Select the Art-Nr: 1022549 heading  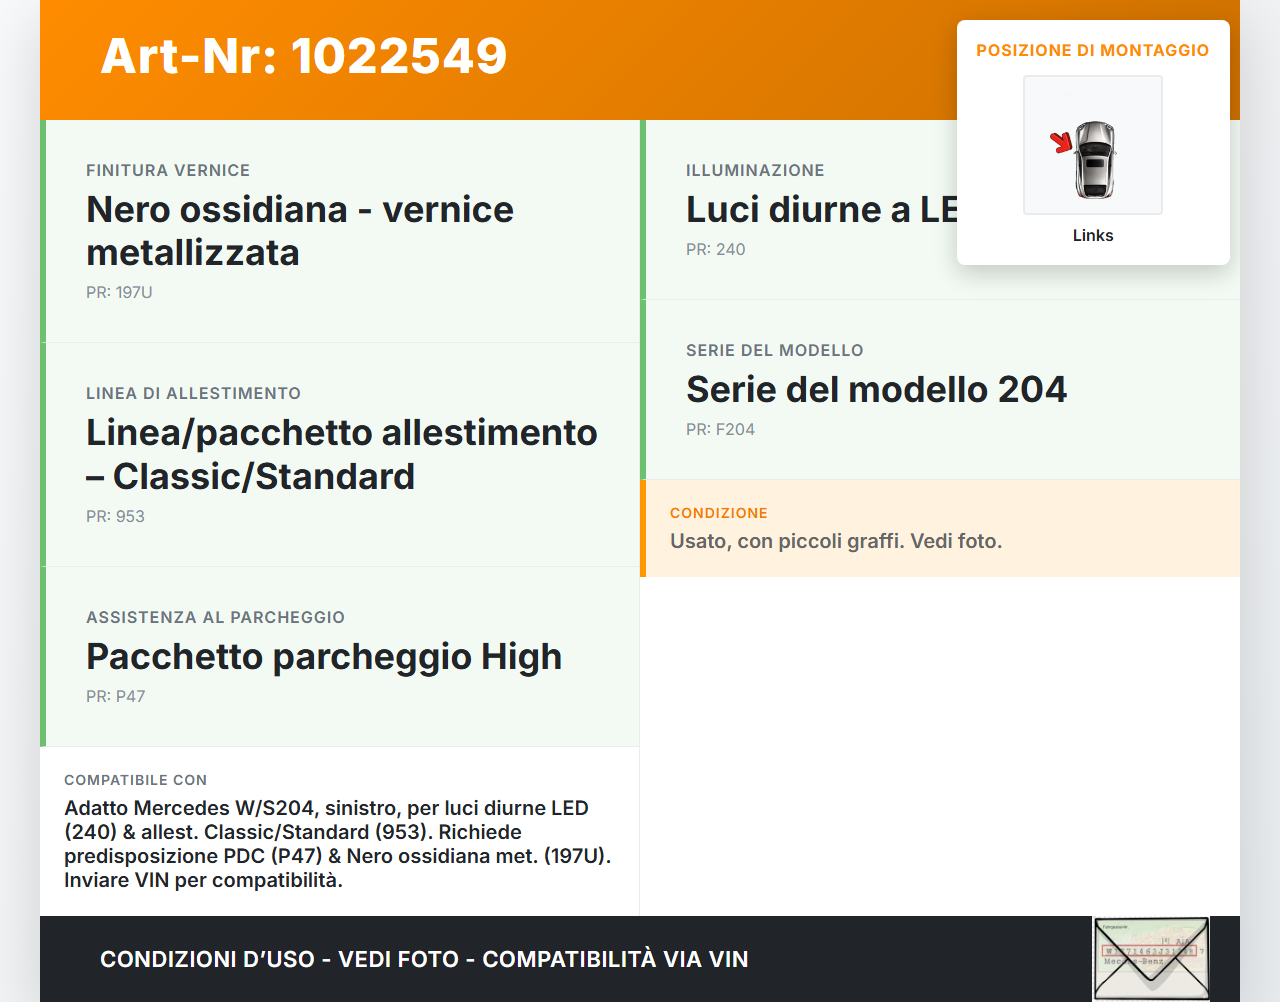pos(304,56)
